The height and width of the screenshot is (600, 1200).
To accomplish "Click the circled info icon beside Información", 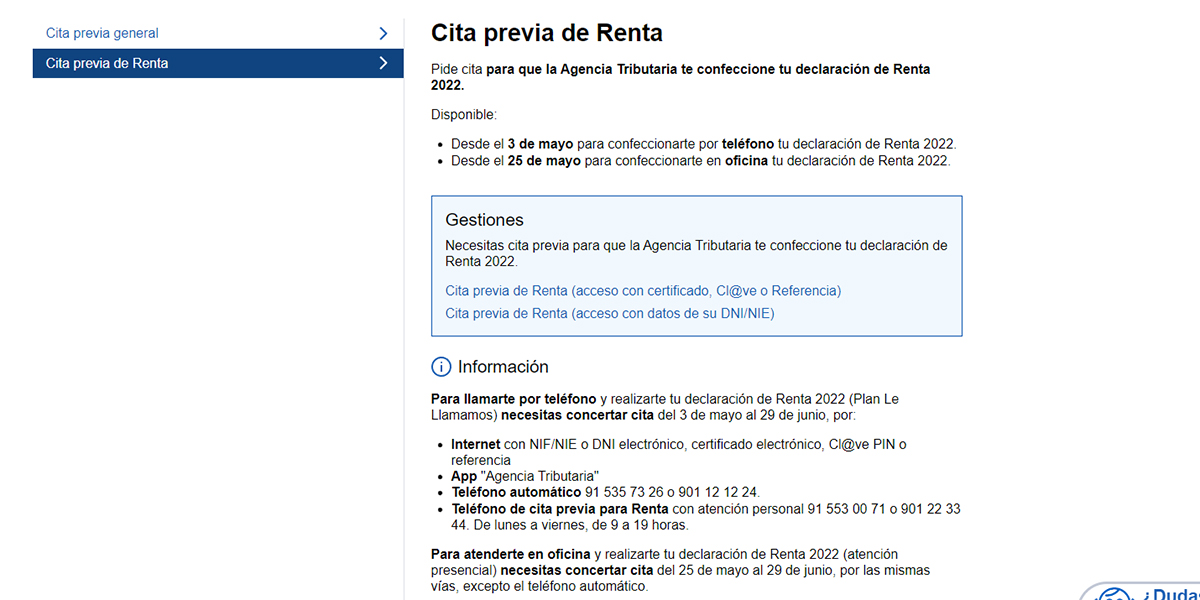I will 441,367.
